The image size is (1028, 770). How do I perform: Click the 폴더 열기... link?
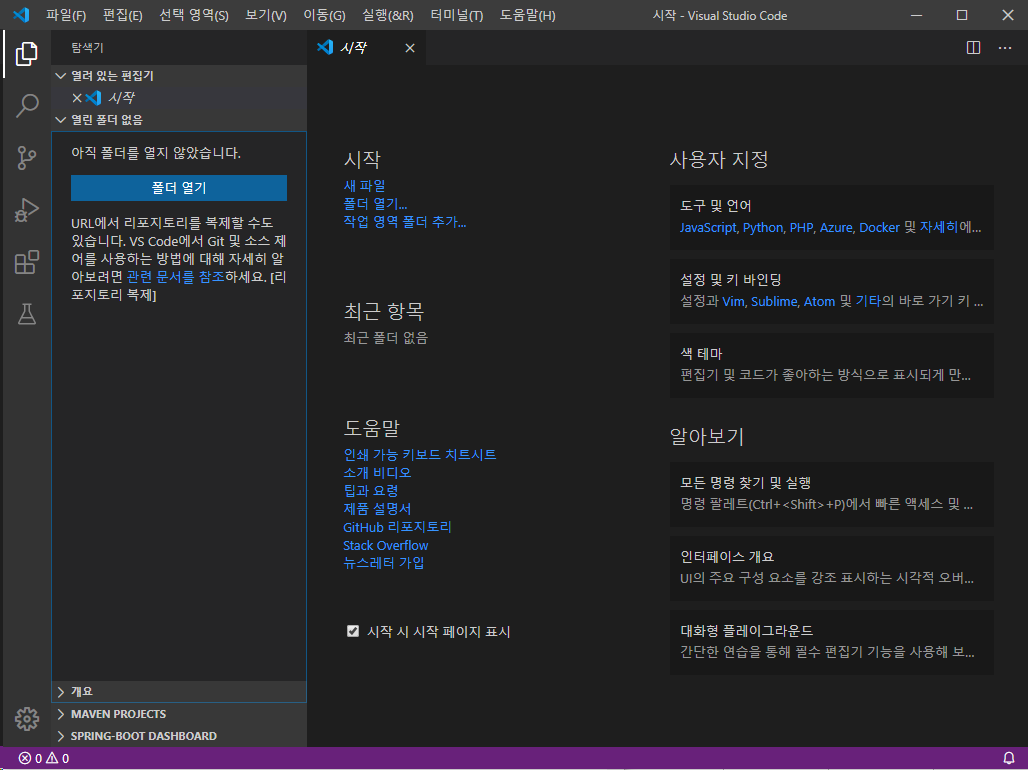(x=376, y=204)
